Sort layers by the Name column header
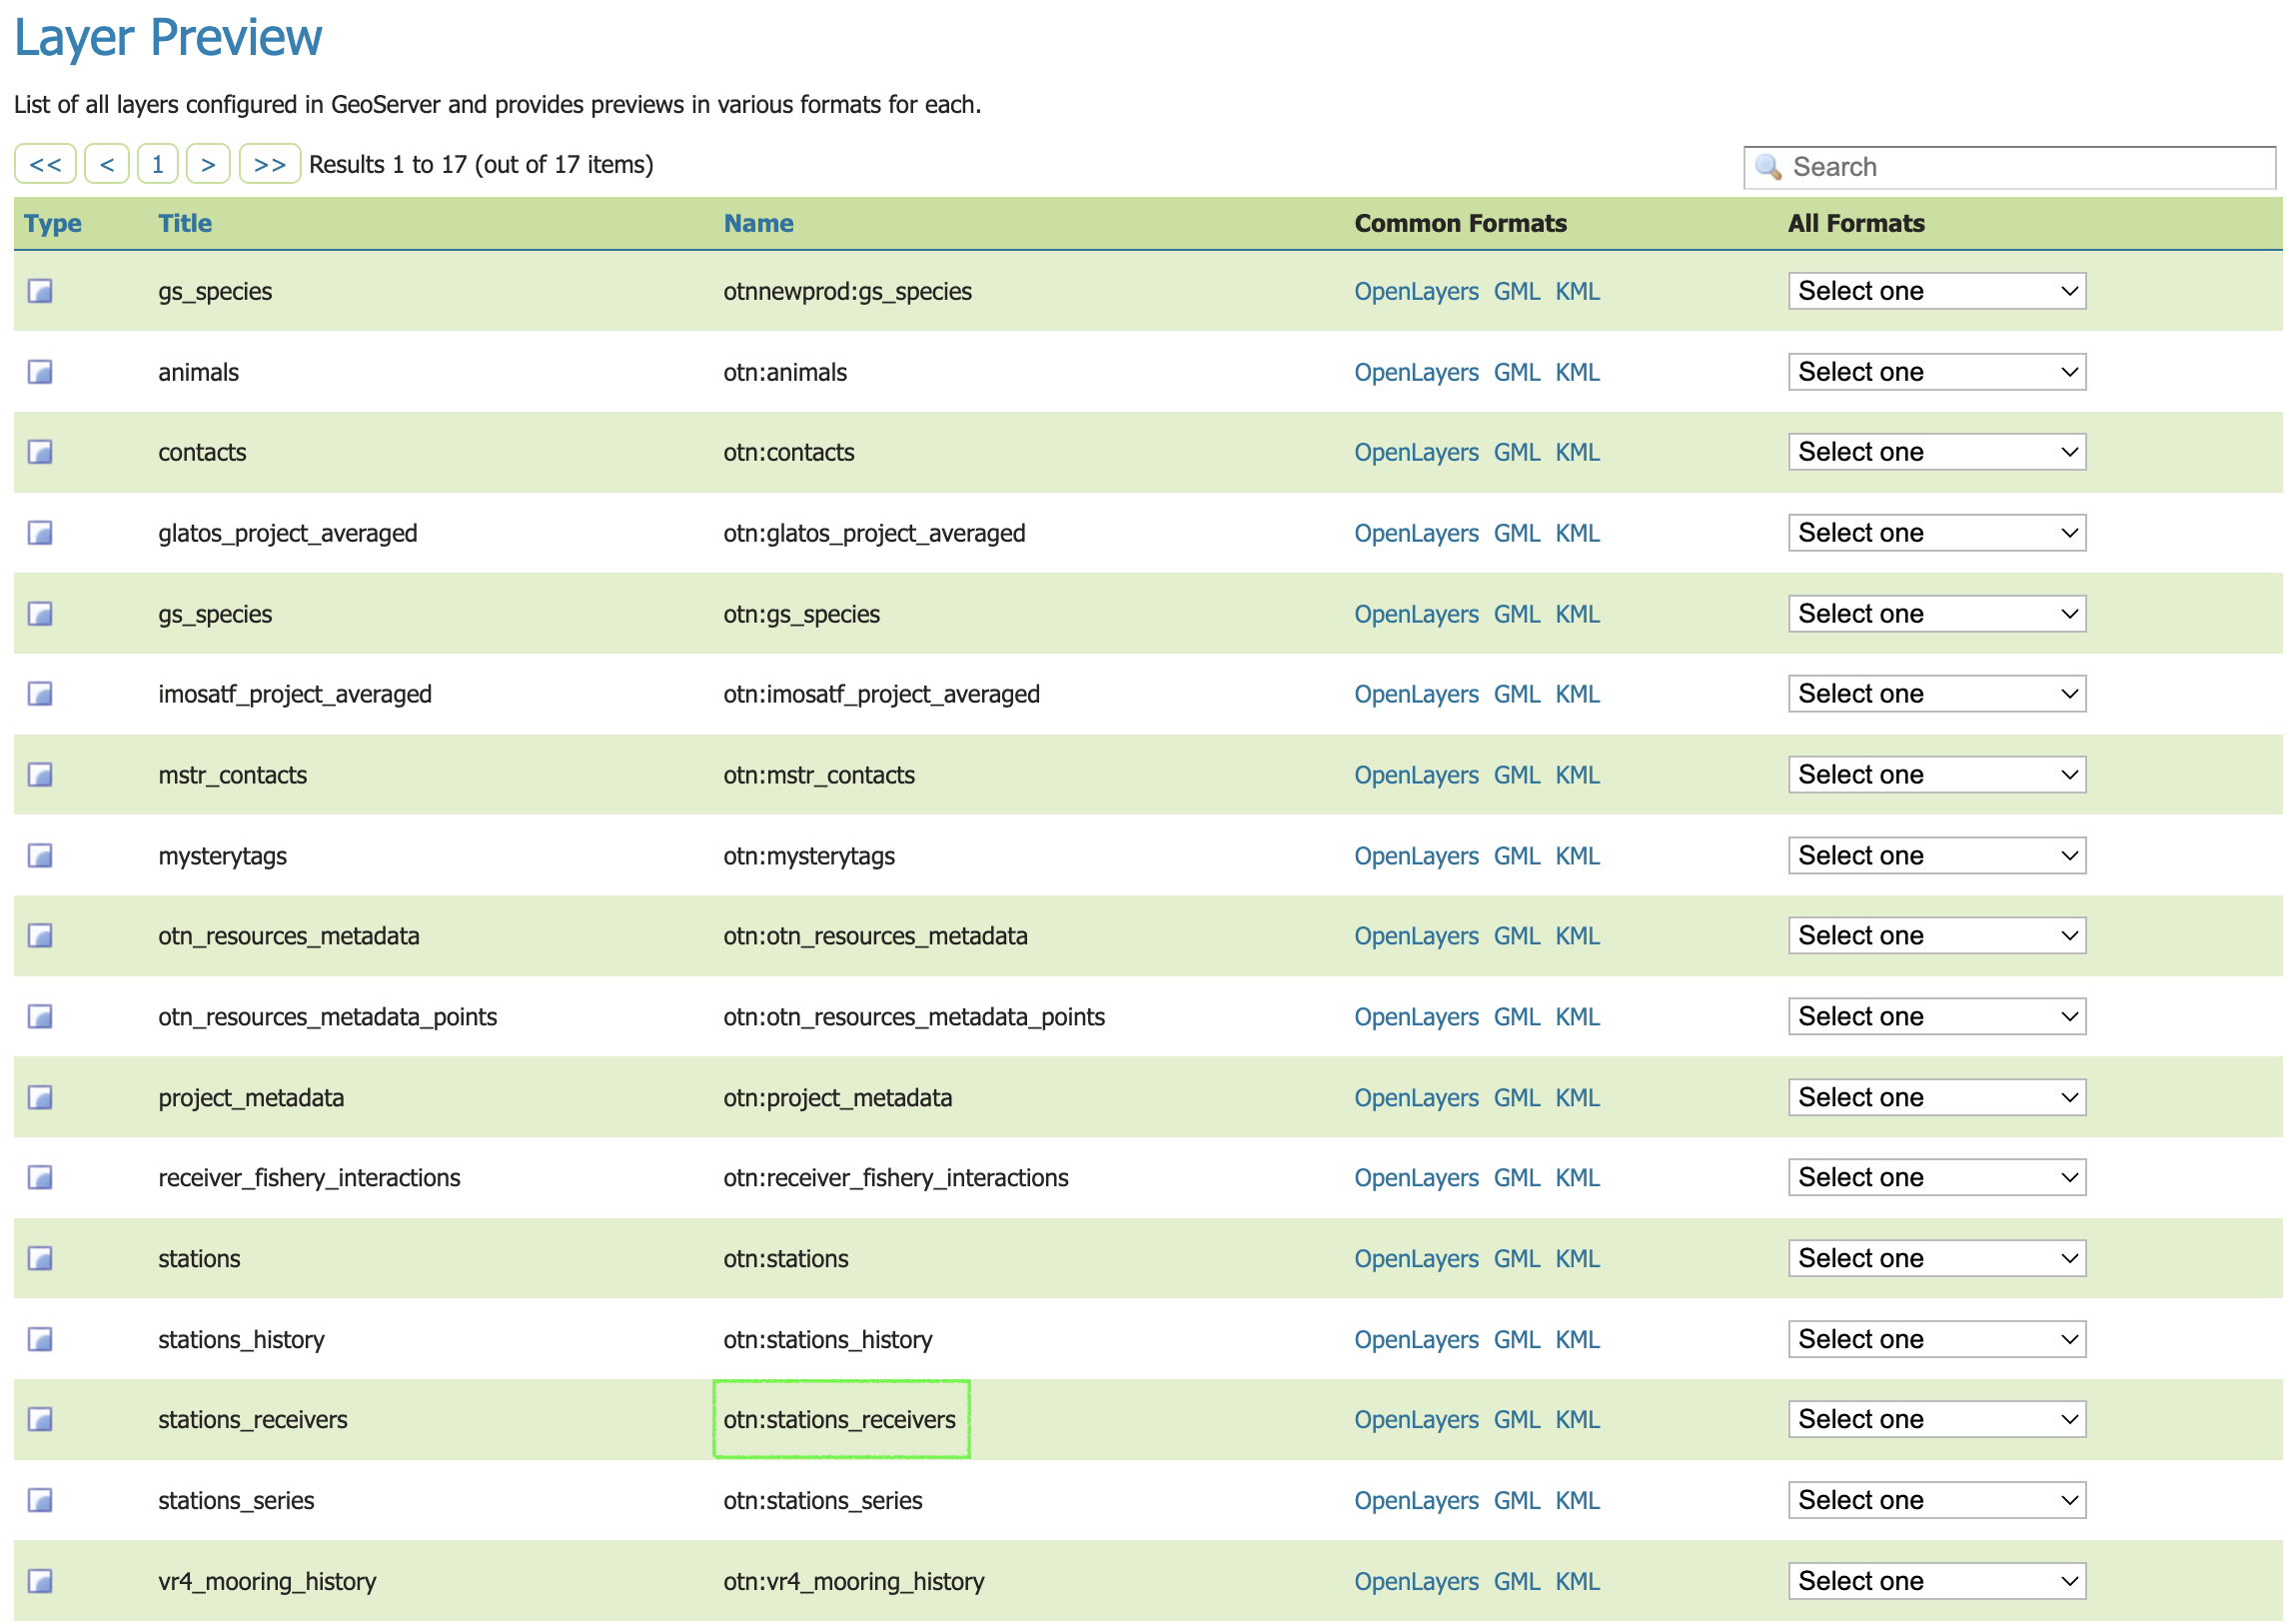Screen dimensions: 2296x1623 point(758,223)
